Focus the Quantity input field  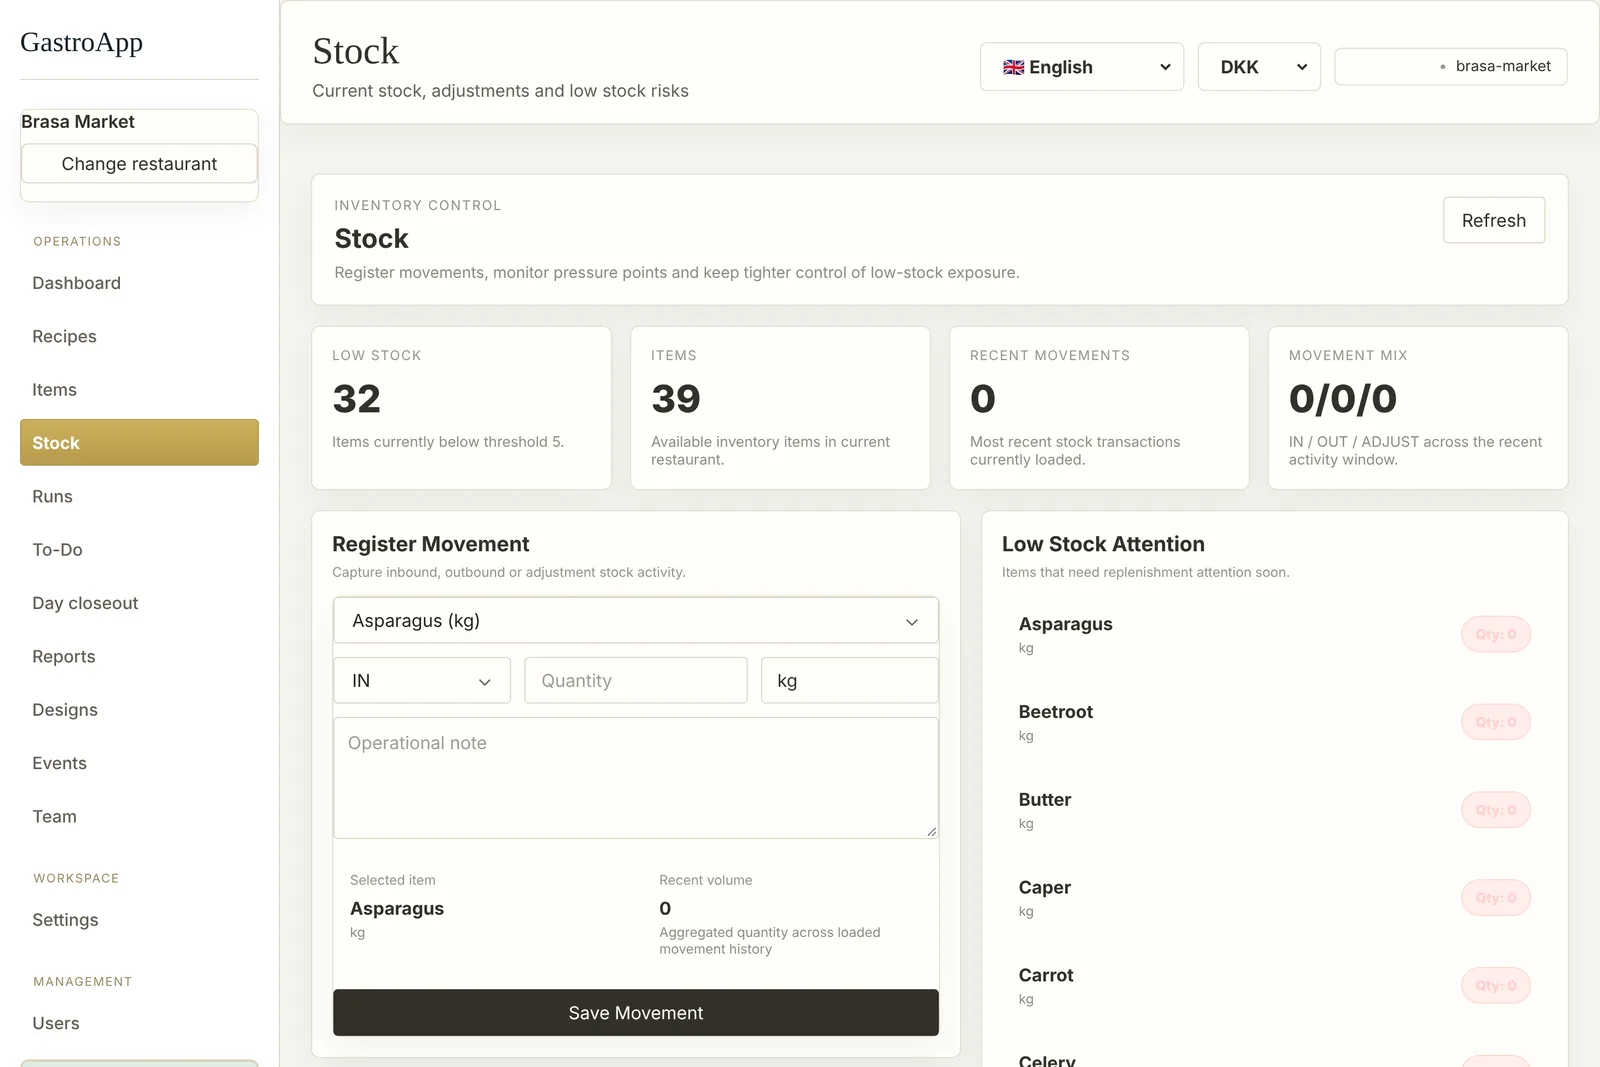[x=636, y=681]
